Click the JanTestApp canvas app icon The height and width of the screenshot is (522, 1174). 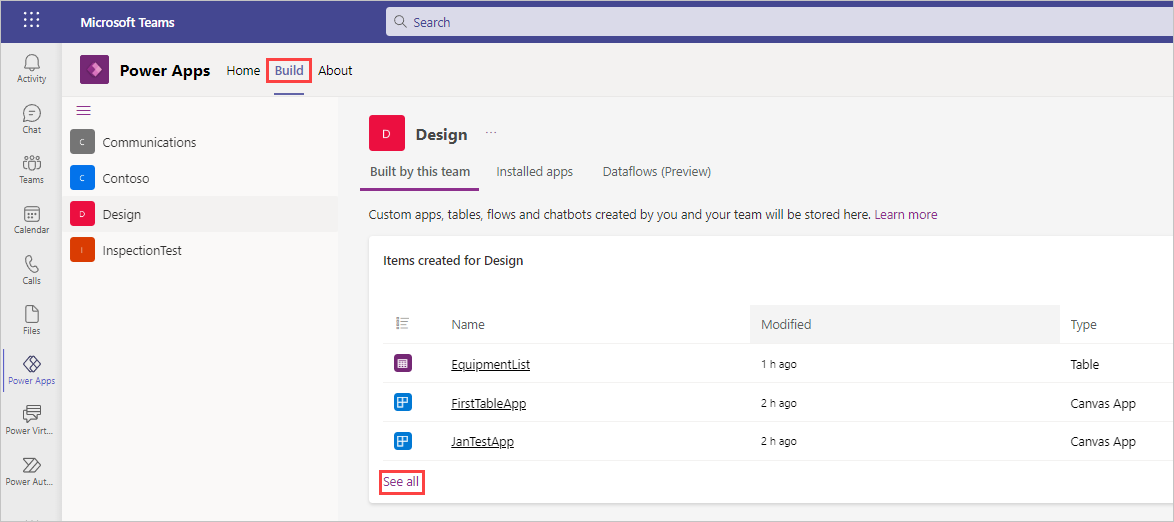[x=403, y=441]
